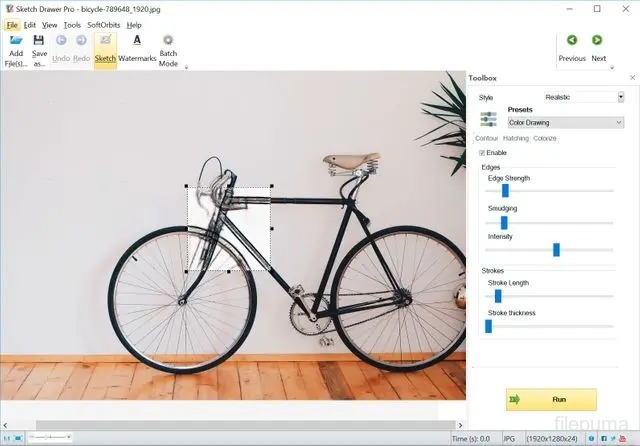This screenshot has height=446, width=640.
Task: Click the Save as floppy disk icon
Action: 39,41
